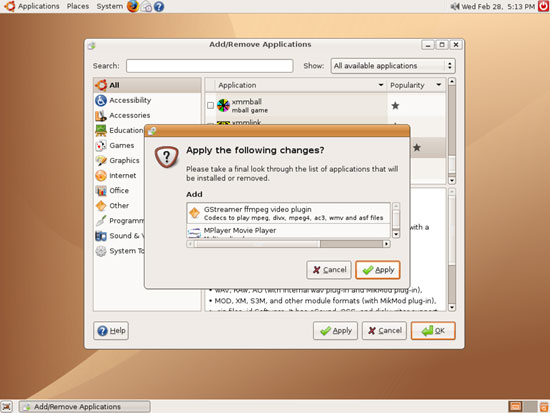Click the GStreamer ffmpeg plugin icon
The height and width of the screenshot is (413, 550).
[194, 213]
